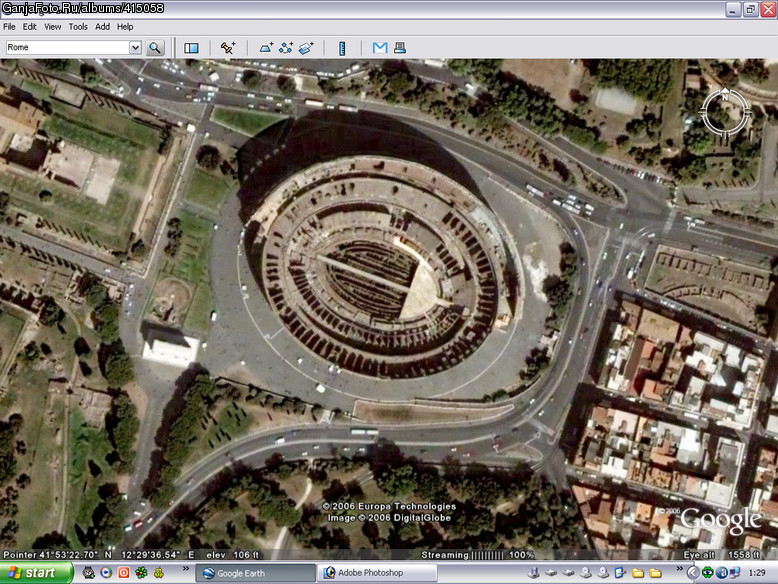Select the Add Polygon tool
This screenshot has width=778, height=584.
(x=266, y=48)
